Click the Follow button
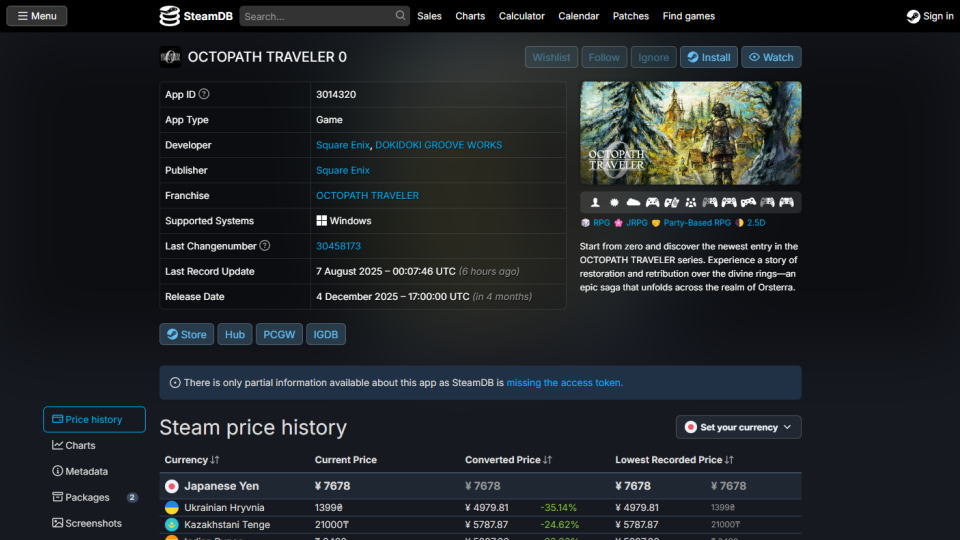The image size is (960, 540). 604,57
